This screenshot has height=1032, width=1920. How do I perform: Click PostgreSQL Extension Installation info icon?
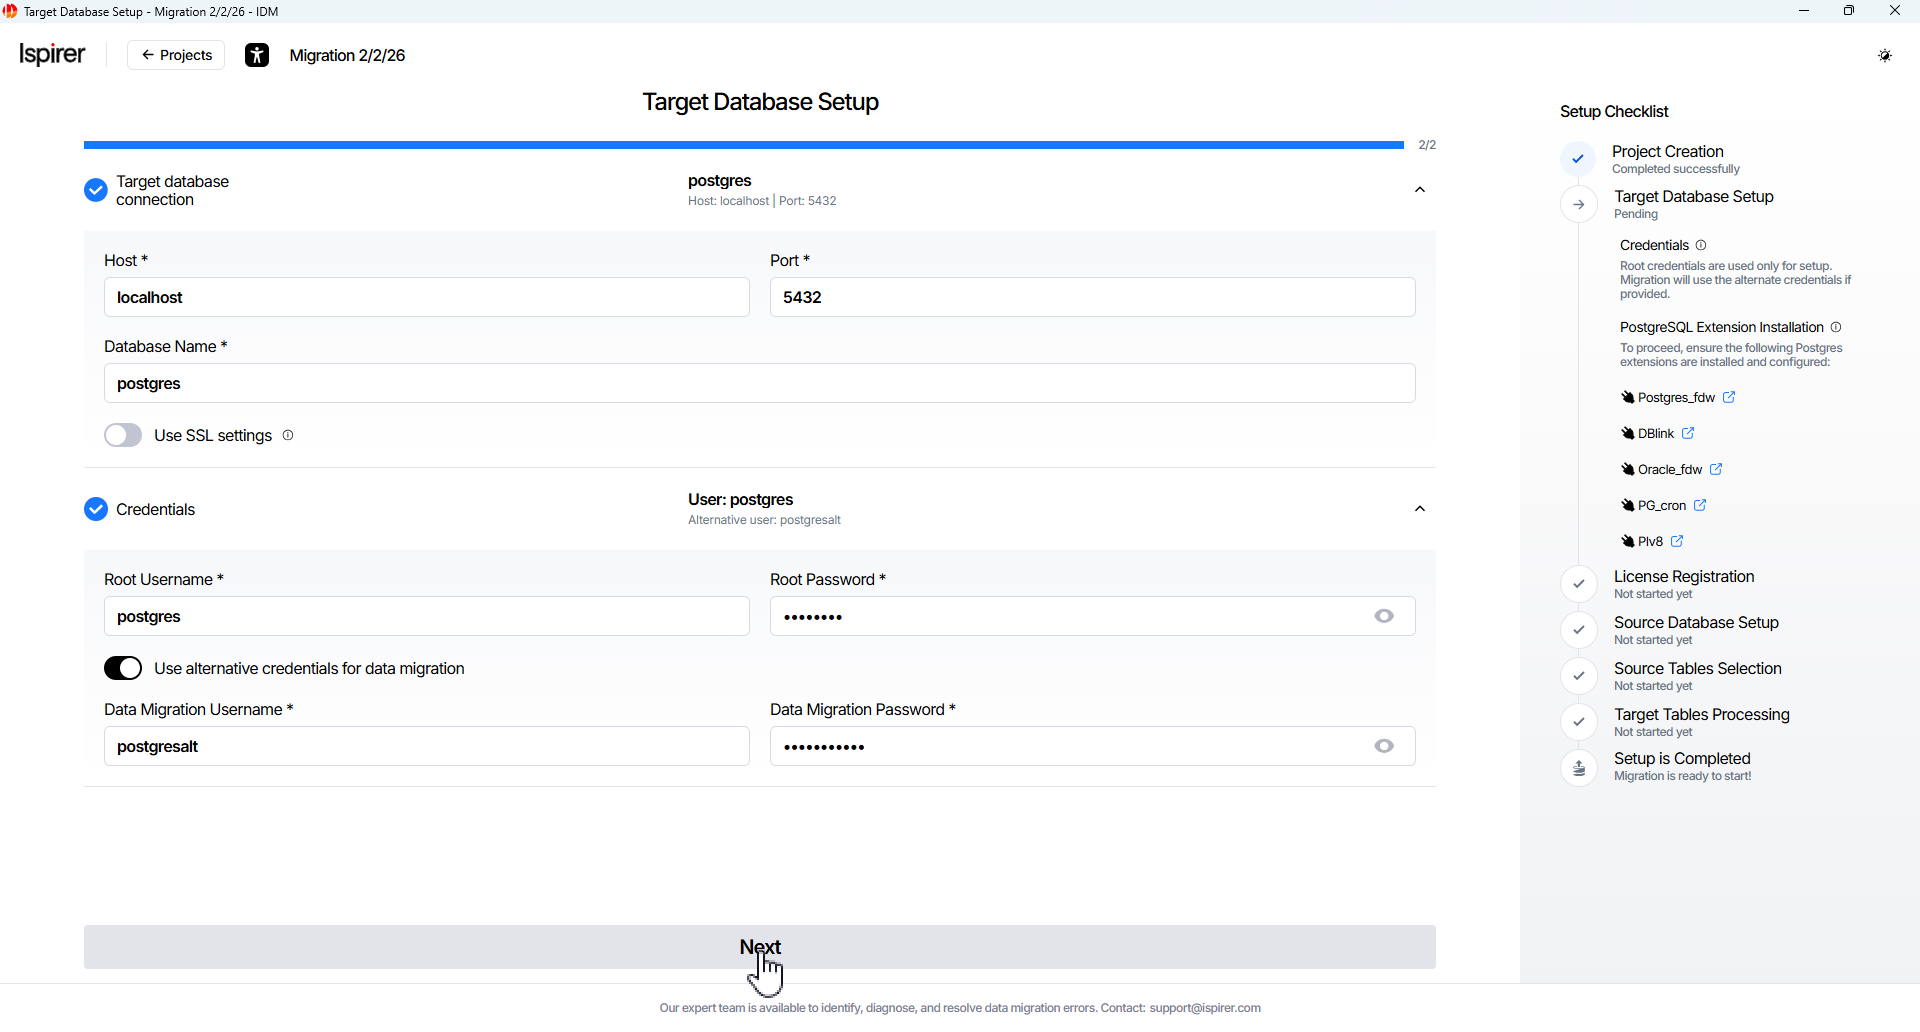1836,327
